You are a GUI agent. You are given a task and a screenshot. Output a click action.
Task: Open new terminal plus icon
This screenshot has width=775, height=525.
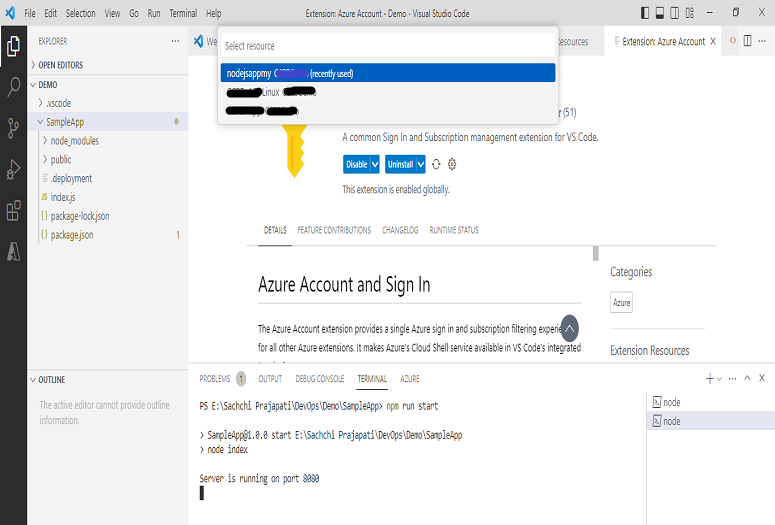(x=710, y=379)
